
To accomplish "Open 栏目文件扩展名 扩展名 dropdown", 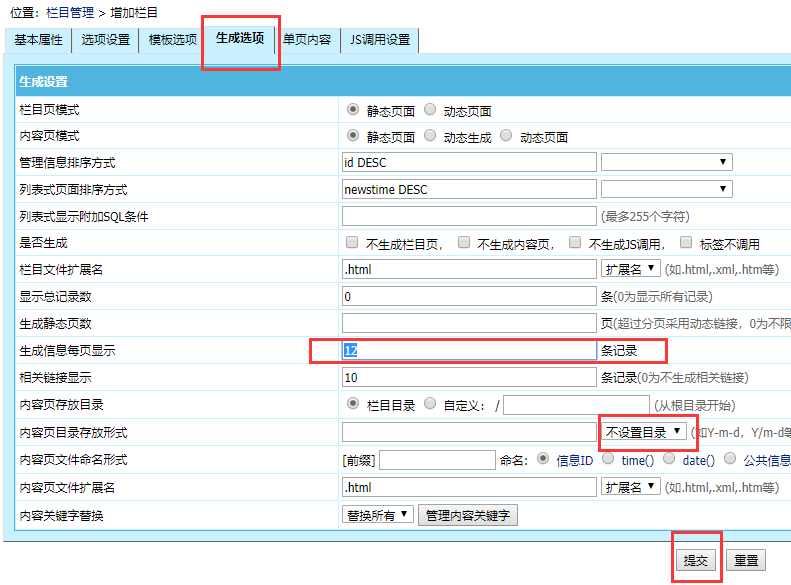I will click(631, 269).
